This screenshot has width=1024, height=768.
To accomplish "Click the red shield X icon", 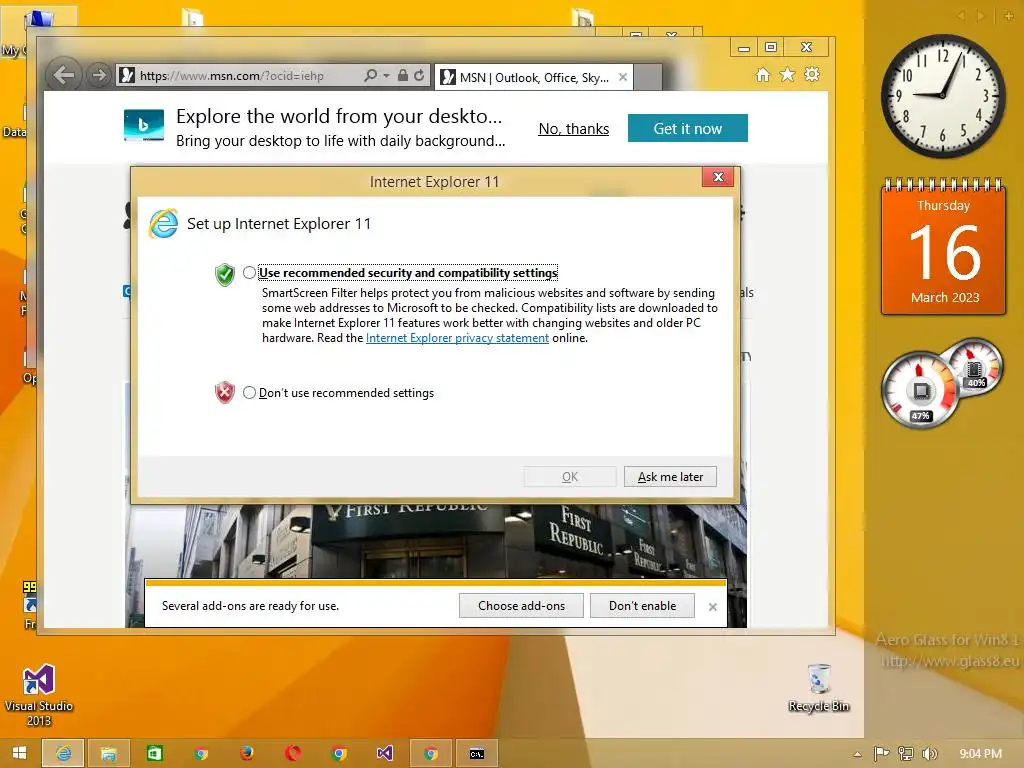I will click(x=225, y=392).
